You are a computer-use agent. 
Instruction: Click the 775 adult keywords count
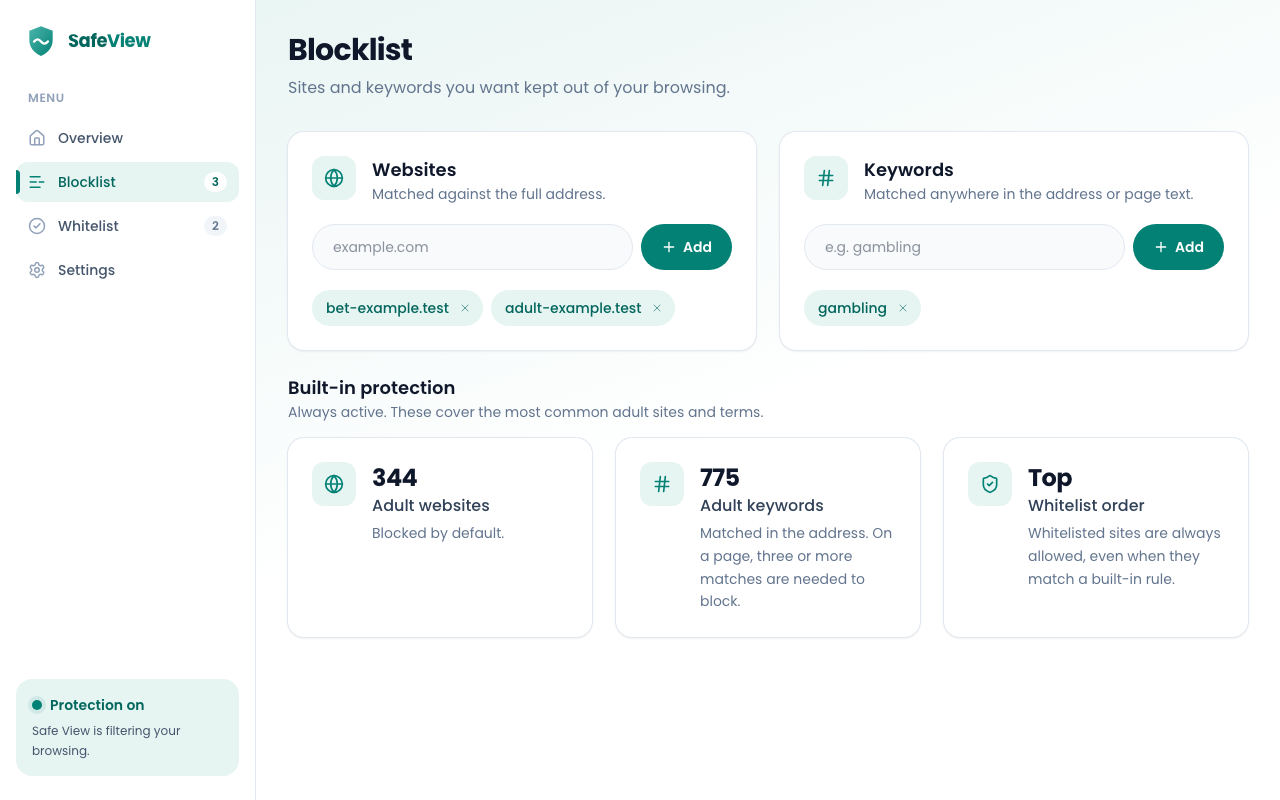720,478
